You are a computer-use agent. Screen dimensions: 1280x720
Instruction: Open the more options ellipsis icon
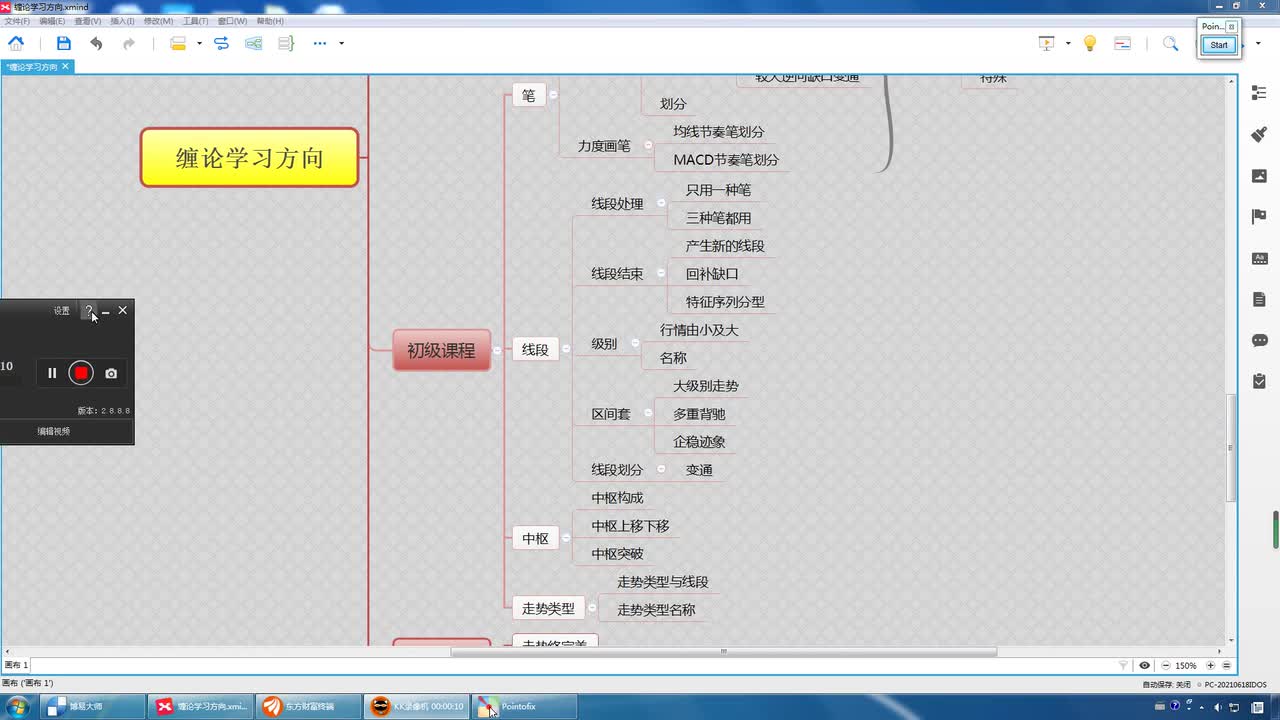click(320, 43)
